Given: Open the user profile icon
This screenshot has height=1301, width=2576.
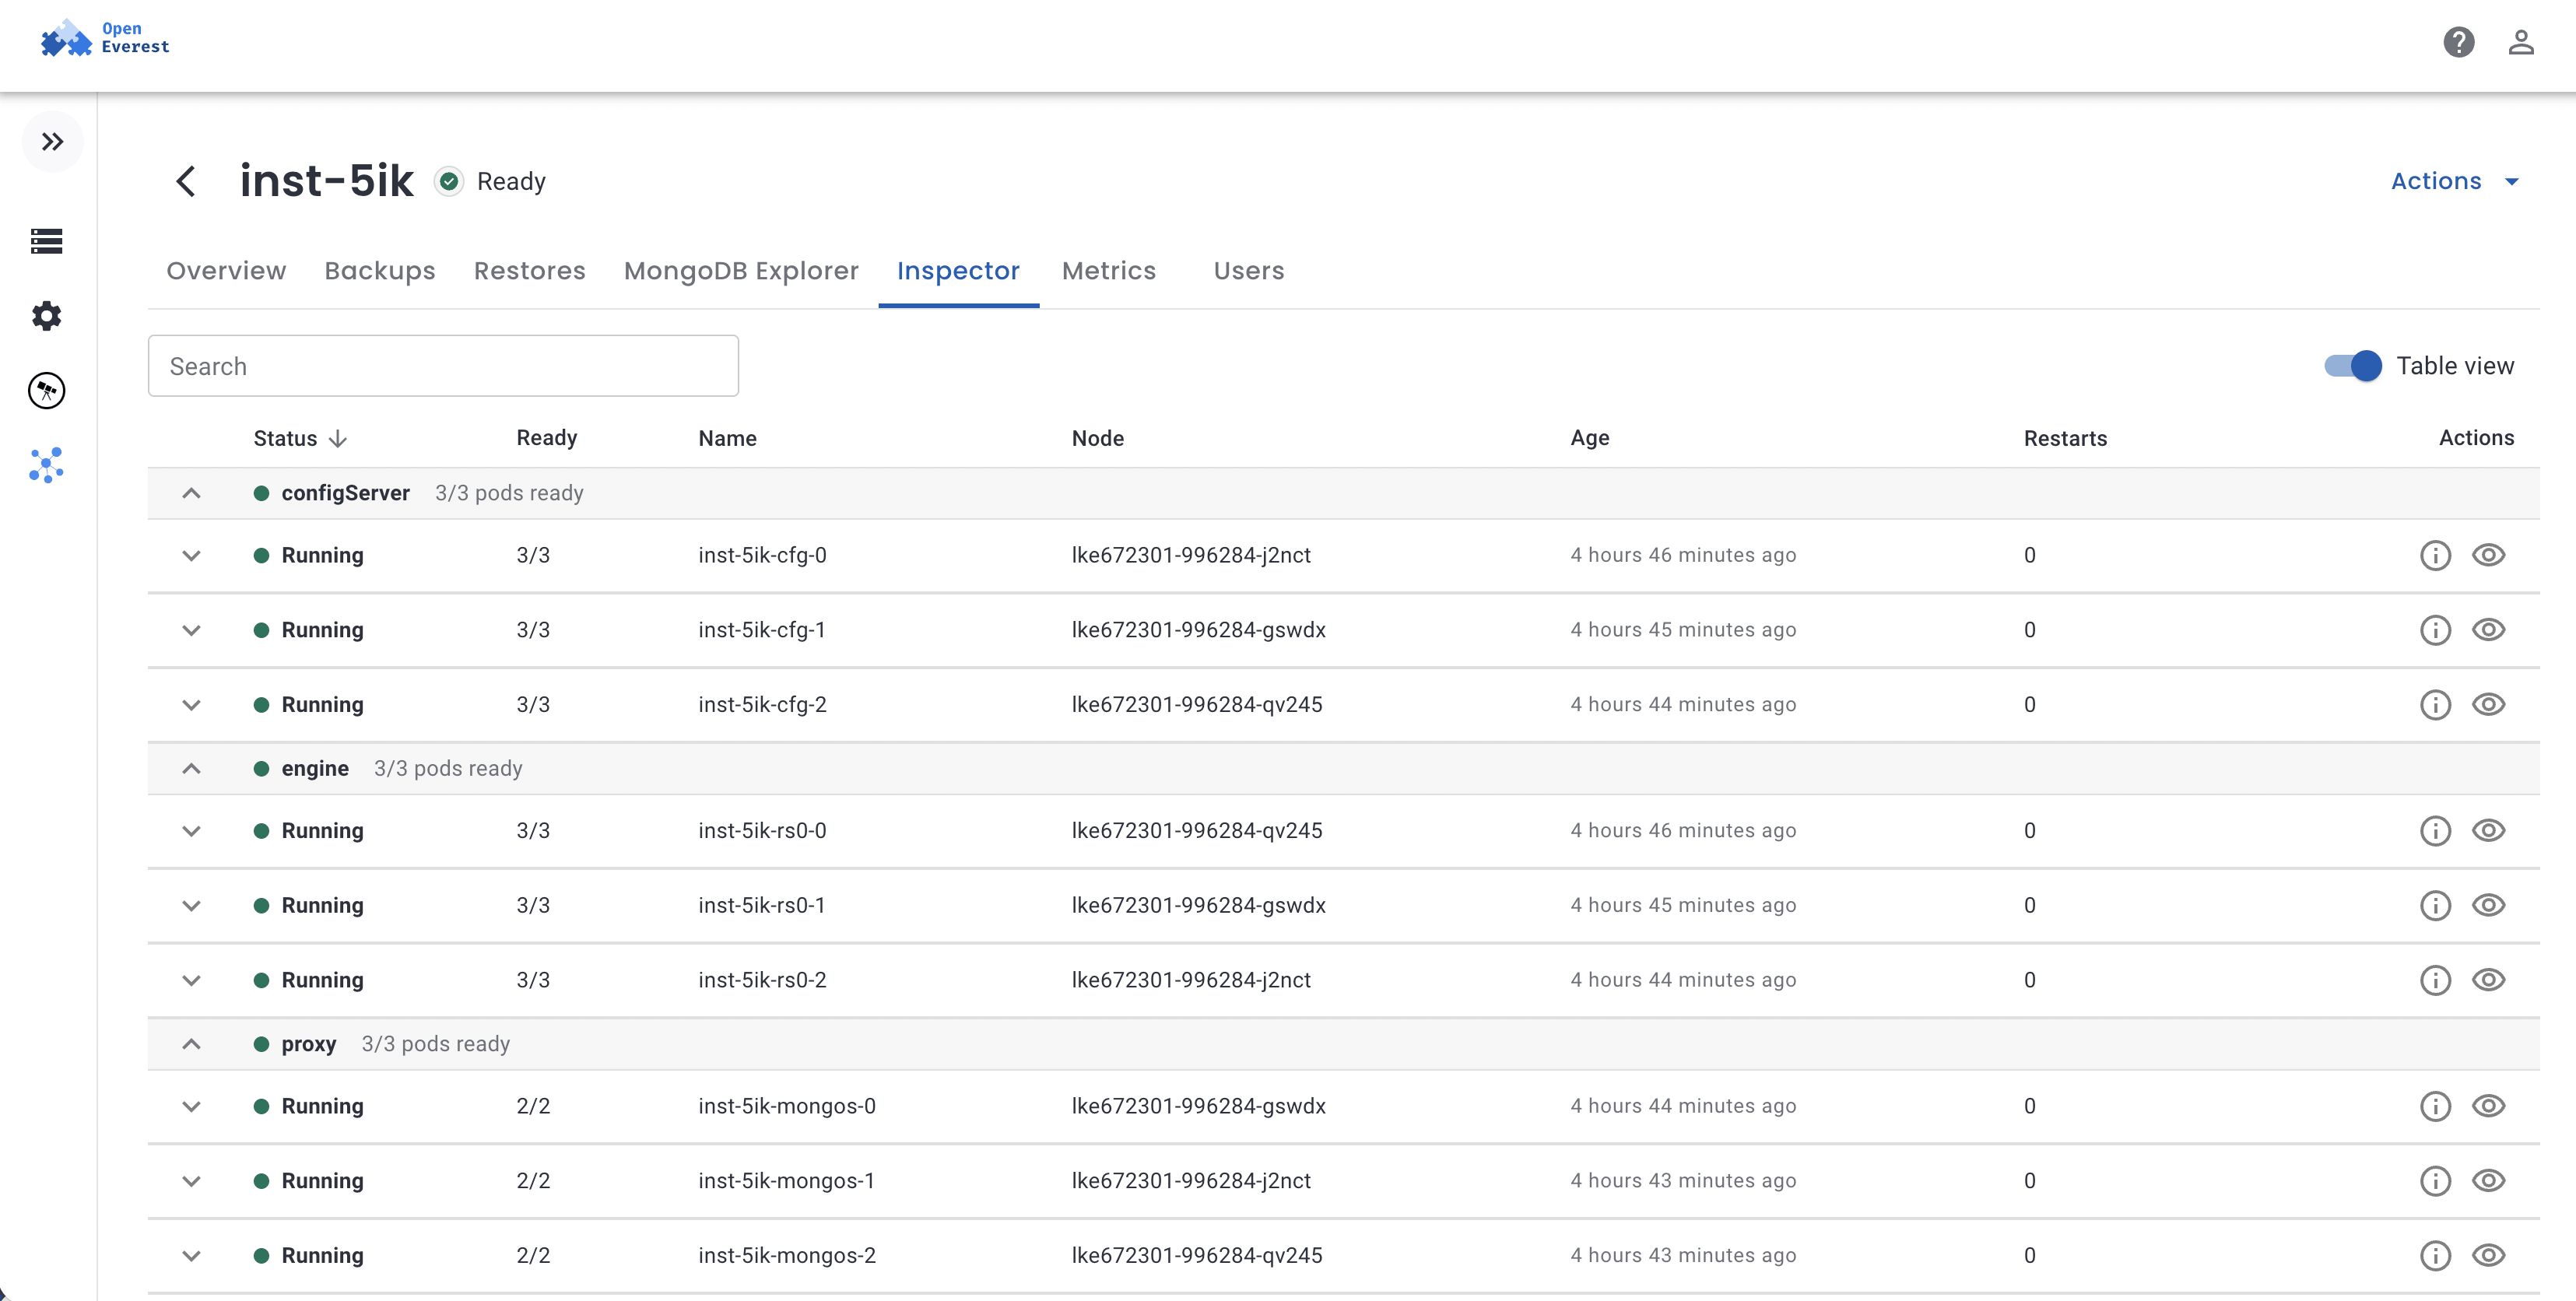Looking at the screenshot, I should (x=2520, y=42).
